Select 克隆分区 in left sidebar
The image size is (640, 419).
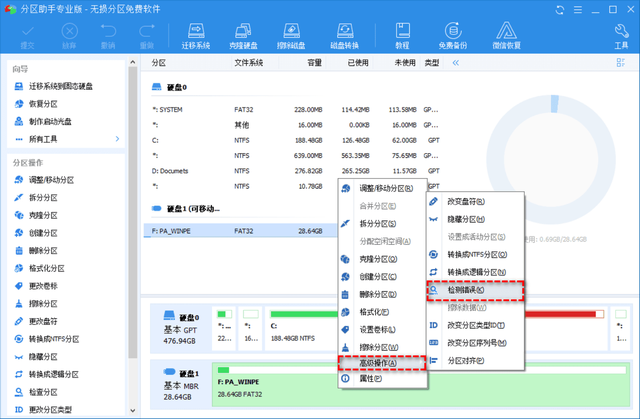[x=43, y=215]
